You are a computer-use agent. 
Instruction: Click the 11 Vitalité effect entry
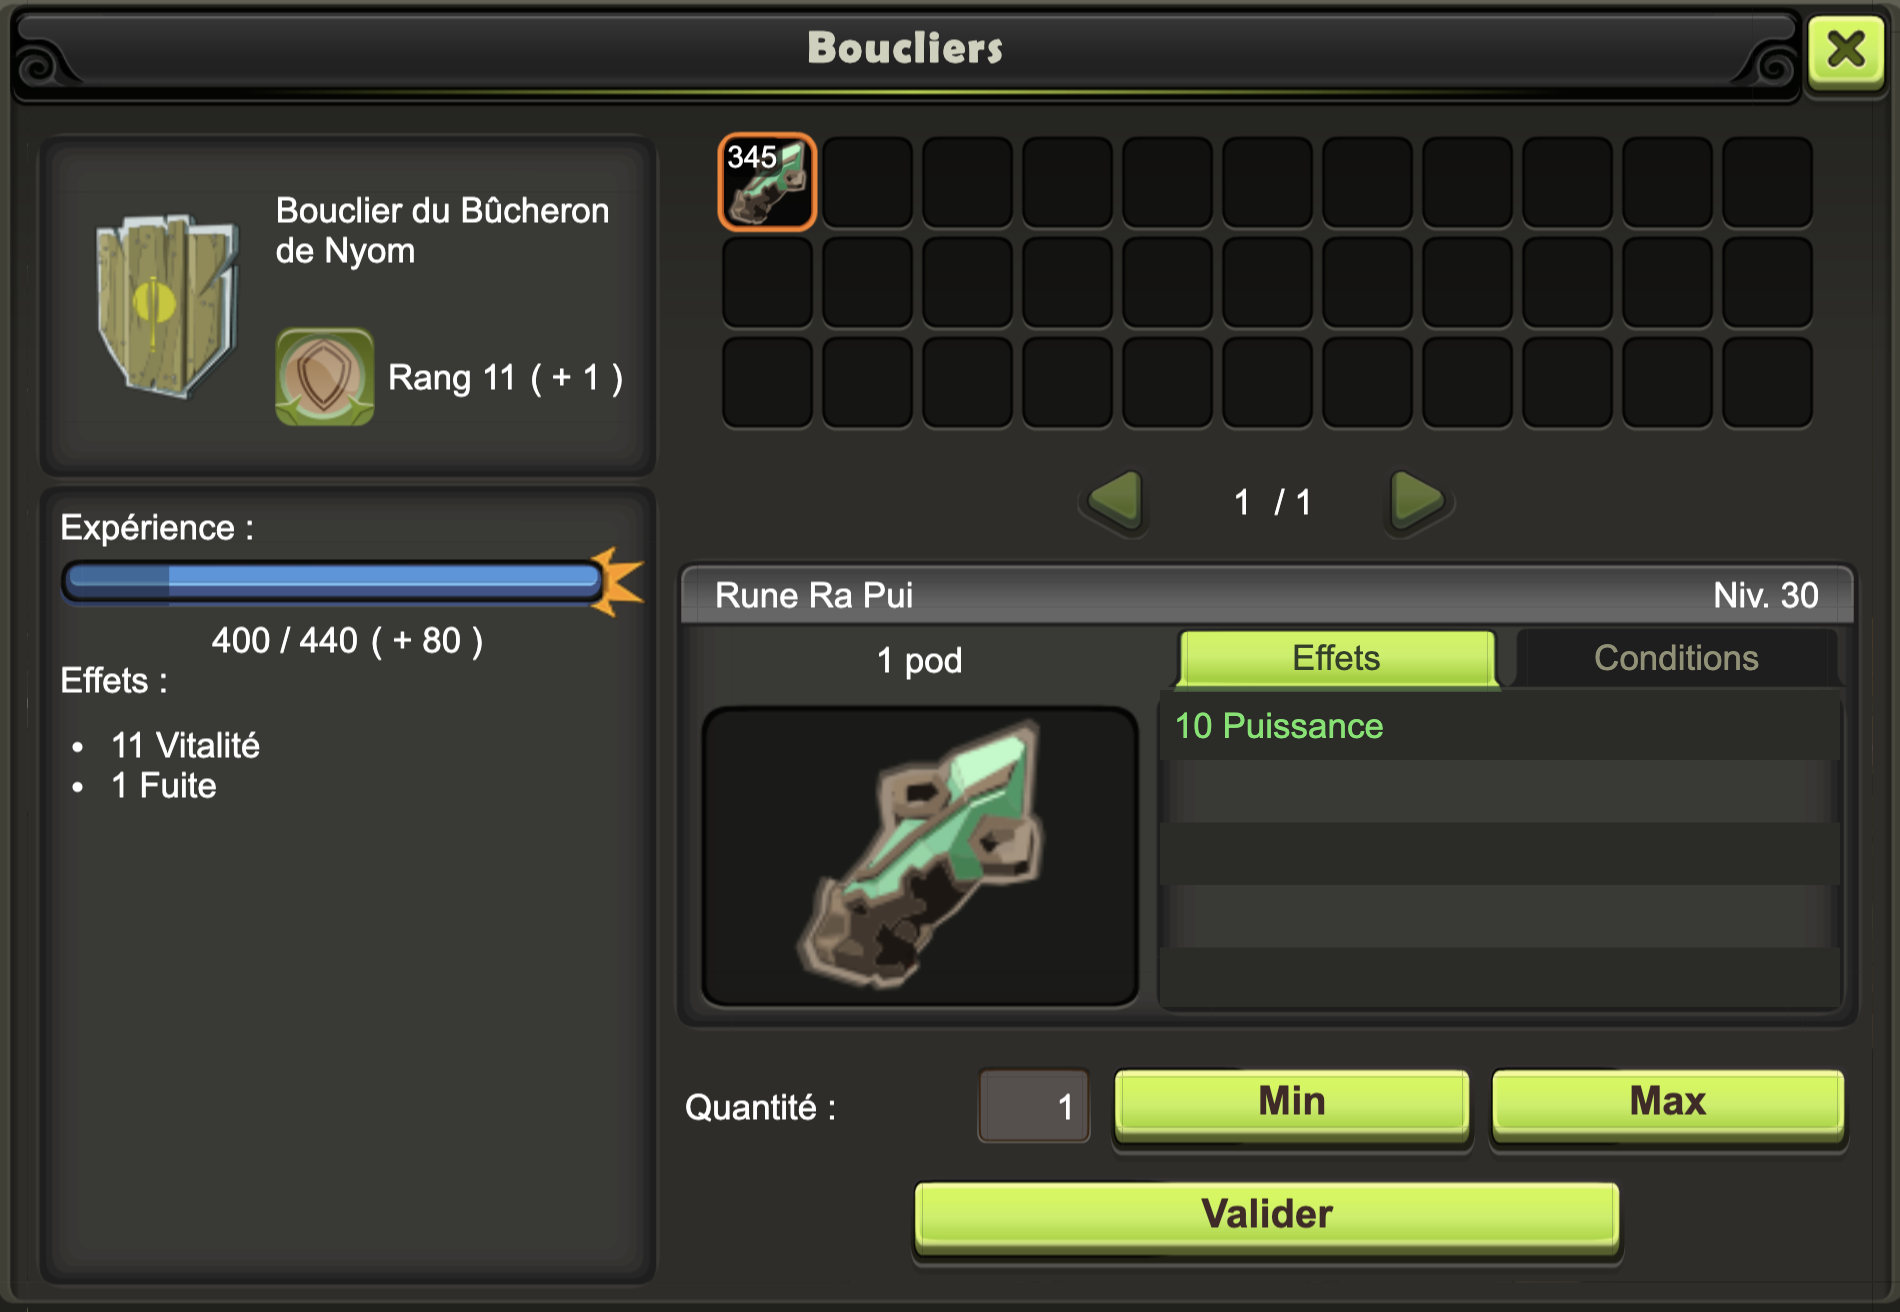[185, 746]
